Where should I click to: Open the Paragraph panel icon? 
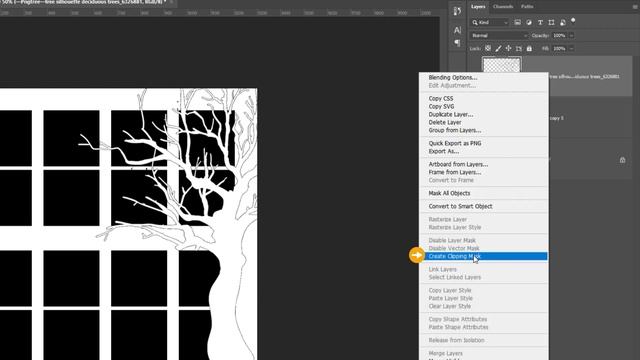pos(457,43)
